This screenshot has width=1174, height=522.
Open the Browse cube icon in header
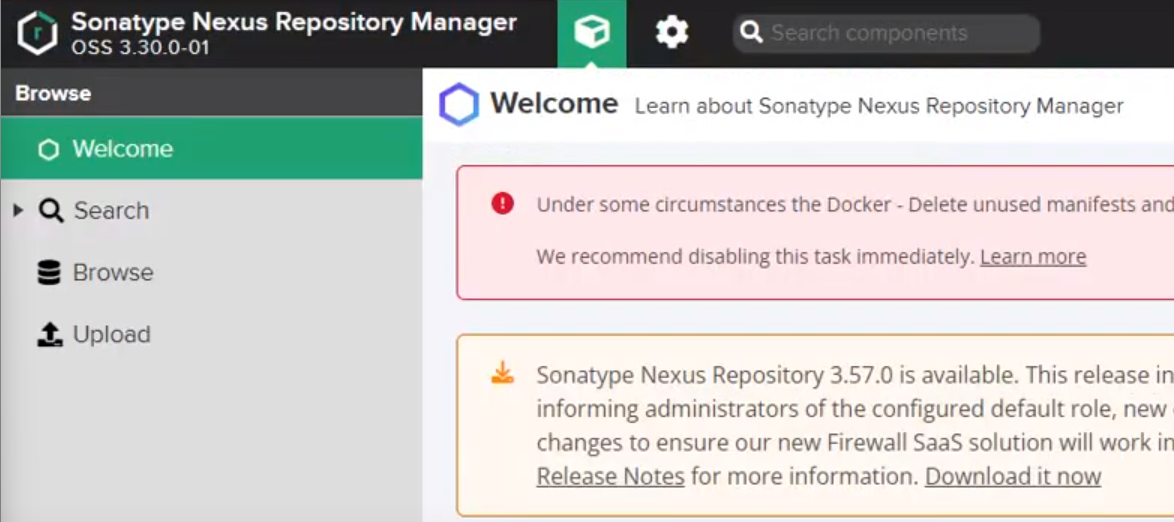click(x=591, y=33)
